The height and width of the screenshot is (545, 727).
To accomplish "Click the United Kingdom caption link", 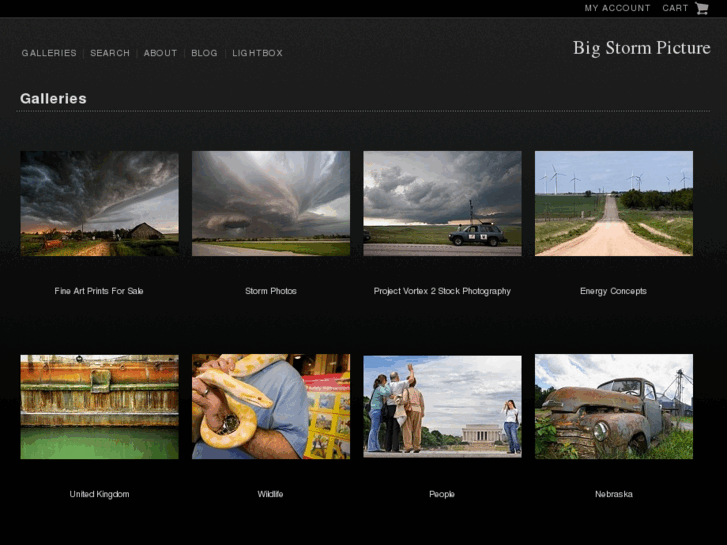I will click(99, 494).
